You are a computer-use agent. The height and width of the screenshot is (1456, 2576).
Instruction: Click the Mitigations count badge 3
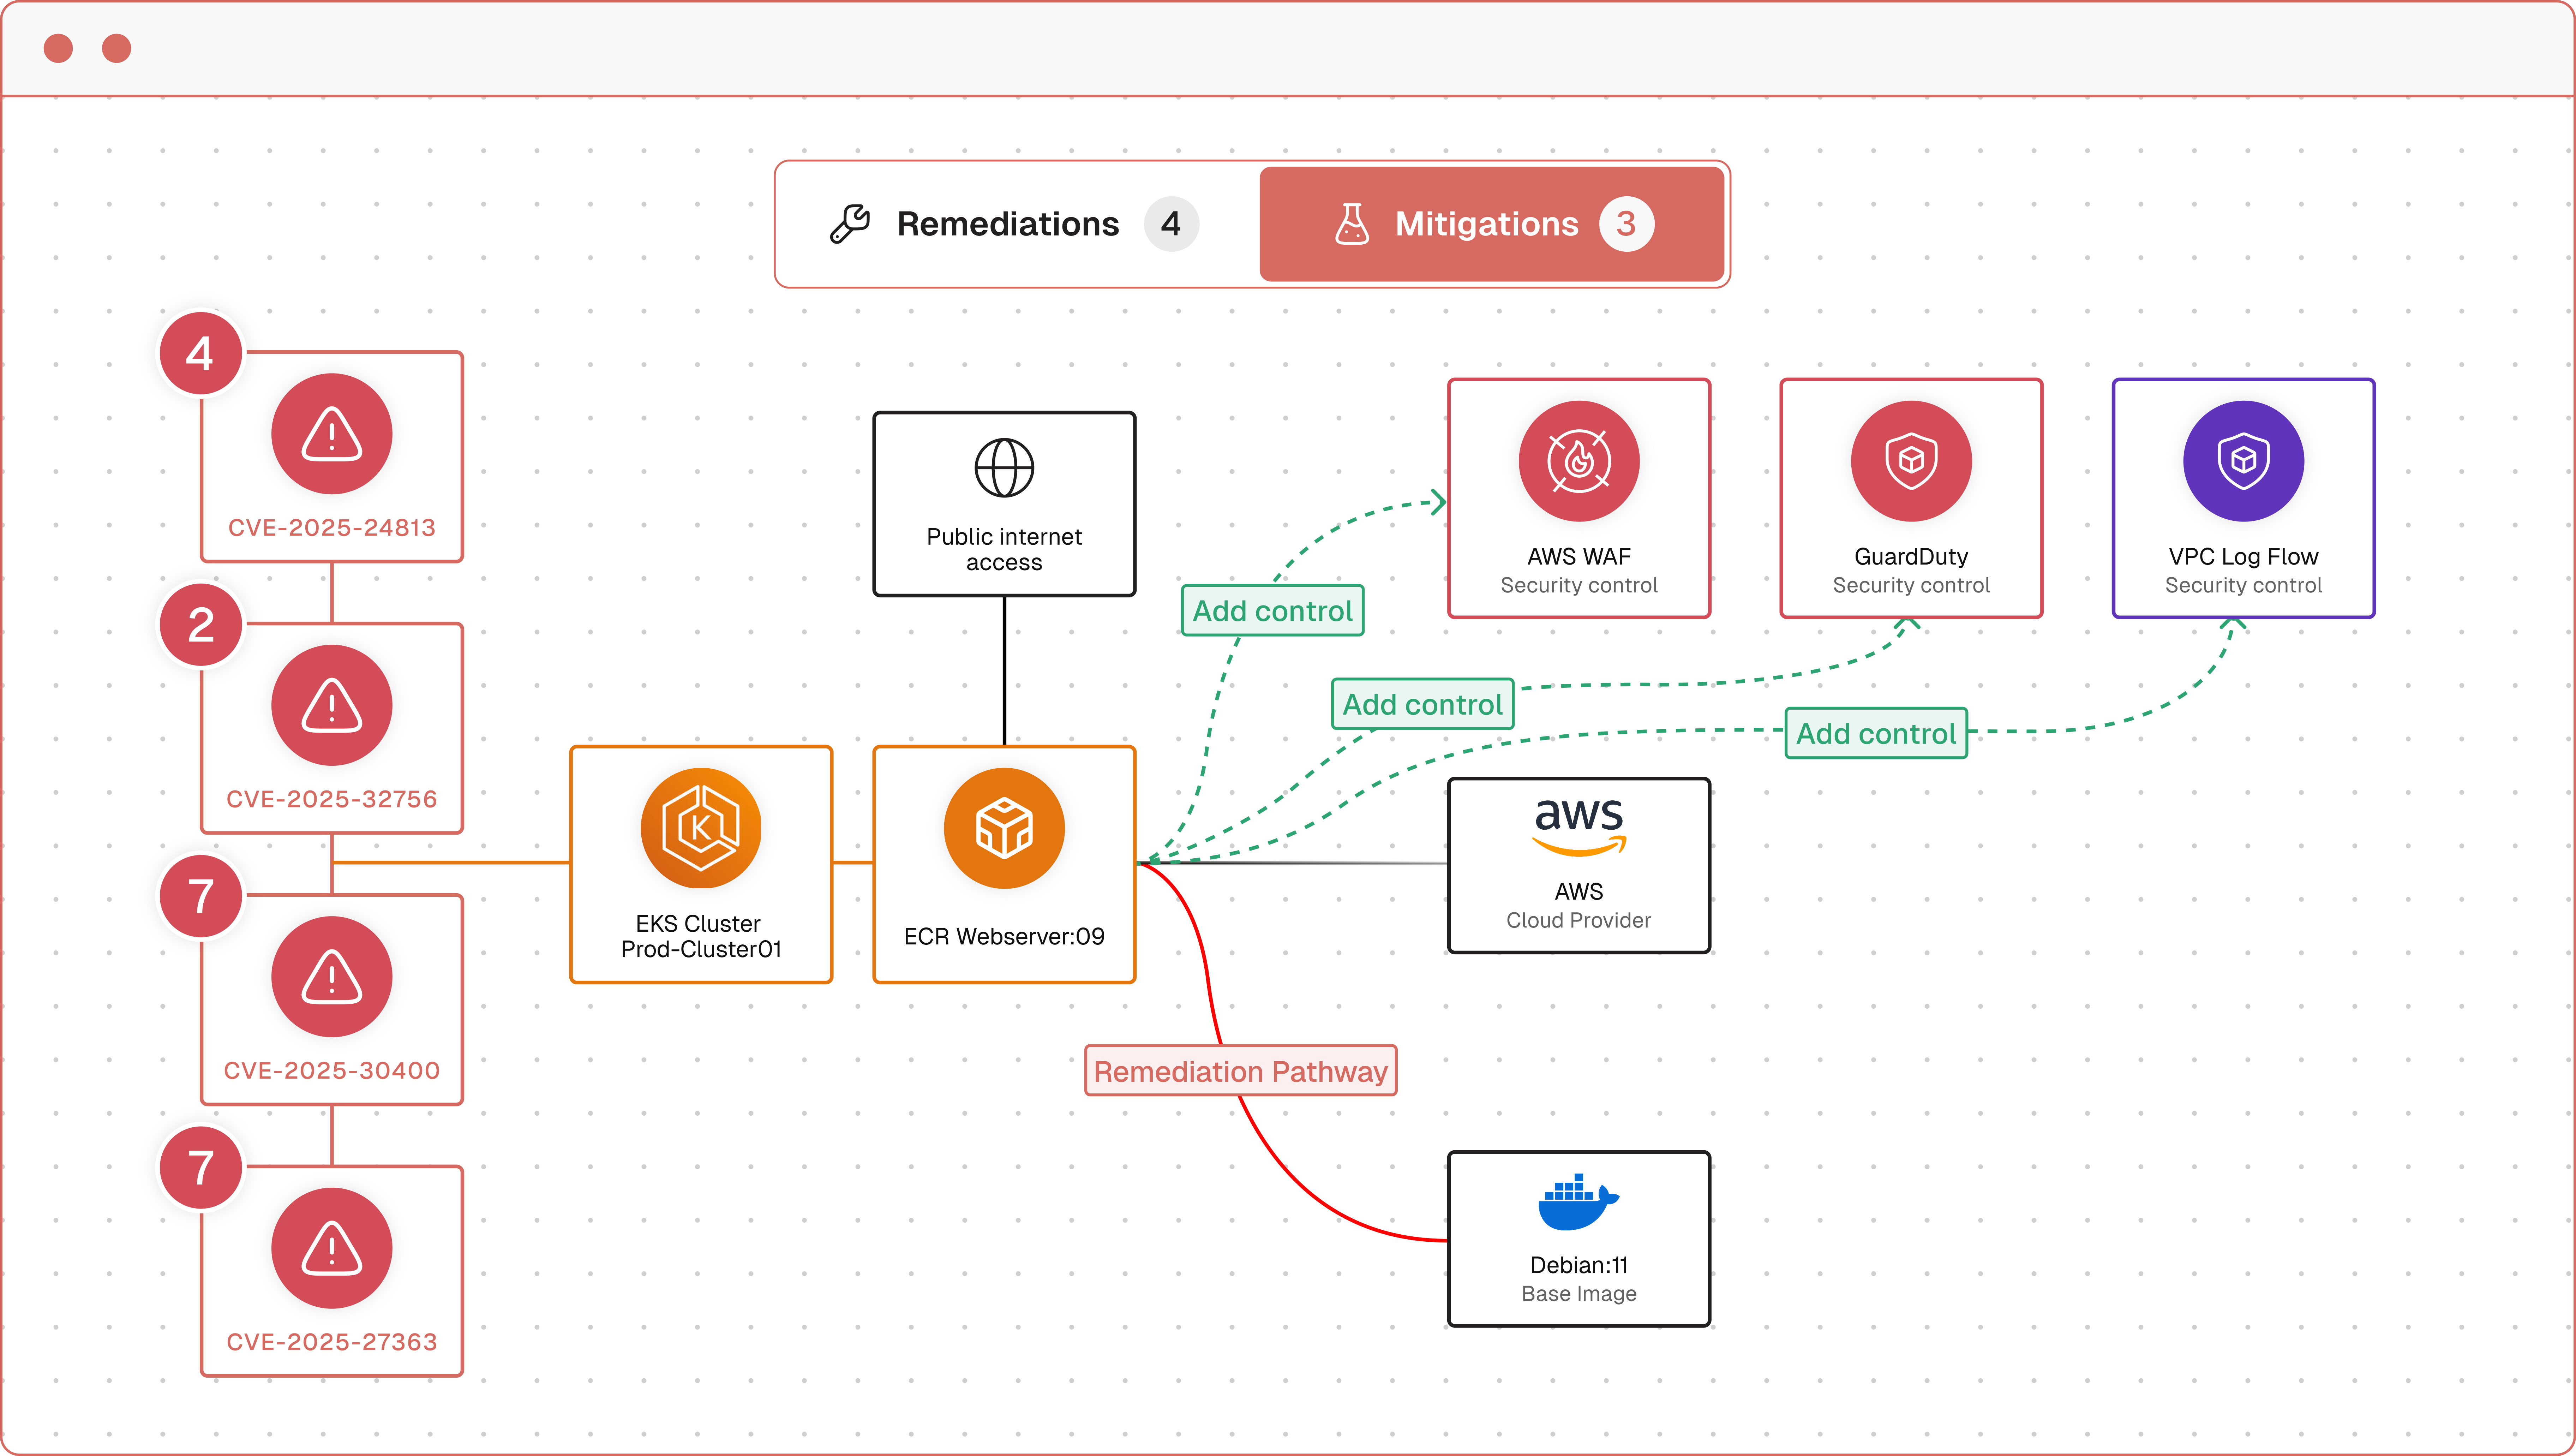[x=1626, y=224]
